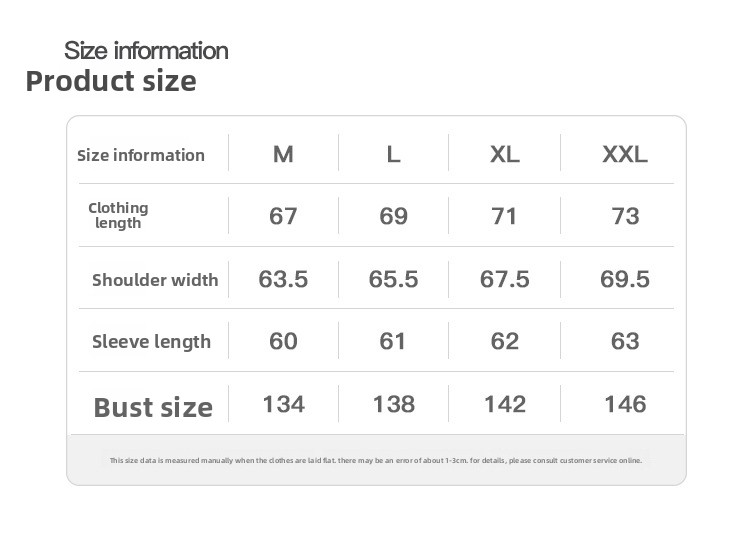750x546 pixels.
Task: Click the "Sleeve length" row label
Action: pyautogui.click(x=151, y=342)
